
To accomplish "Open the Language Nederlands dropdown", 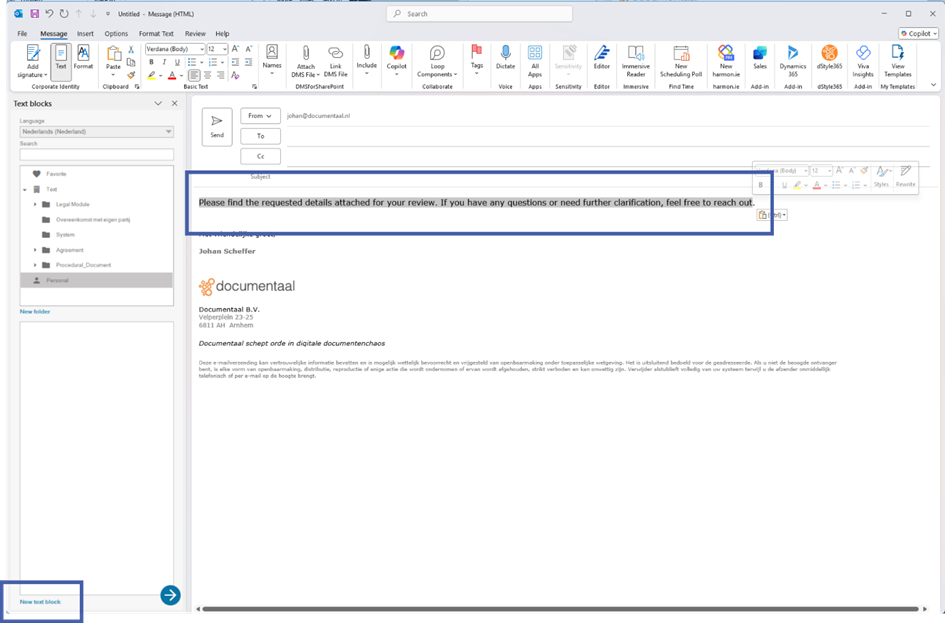I will point(96,131).
